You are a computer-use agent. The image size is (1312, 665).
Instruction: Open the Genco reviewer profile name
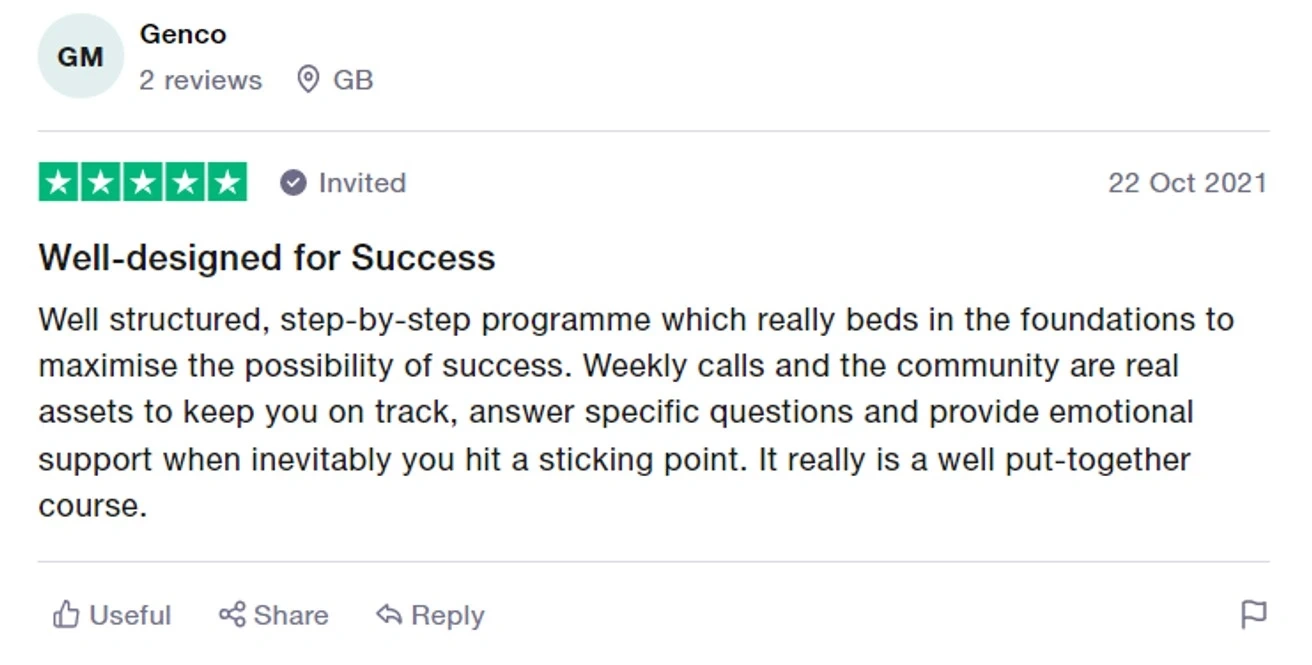click(183, 34)
